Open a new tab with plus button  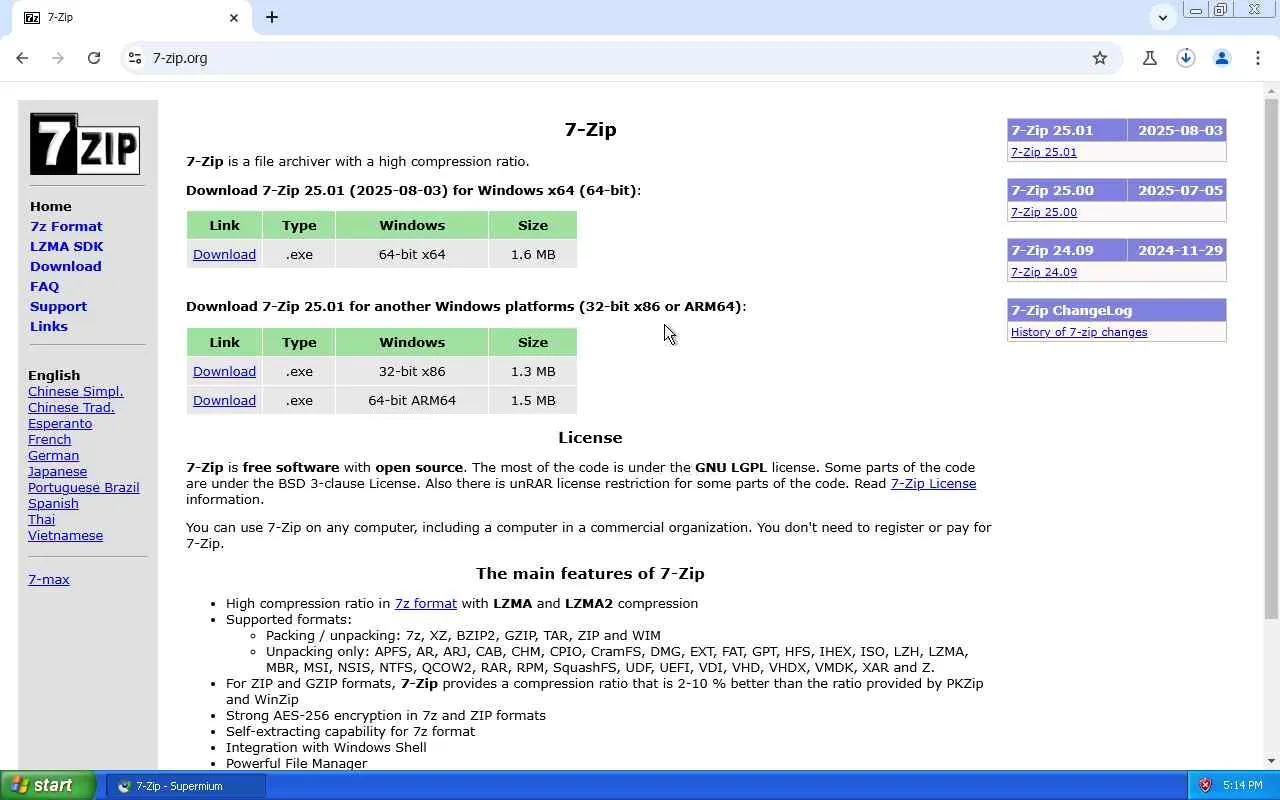pyautogui.click(x=272, y=17)
